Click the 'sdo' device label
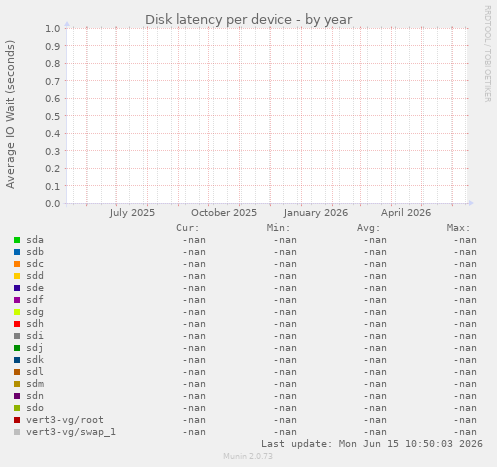Image resolution: width=497 pixels, height=467 pixels. (35, 408)
